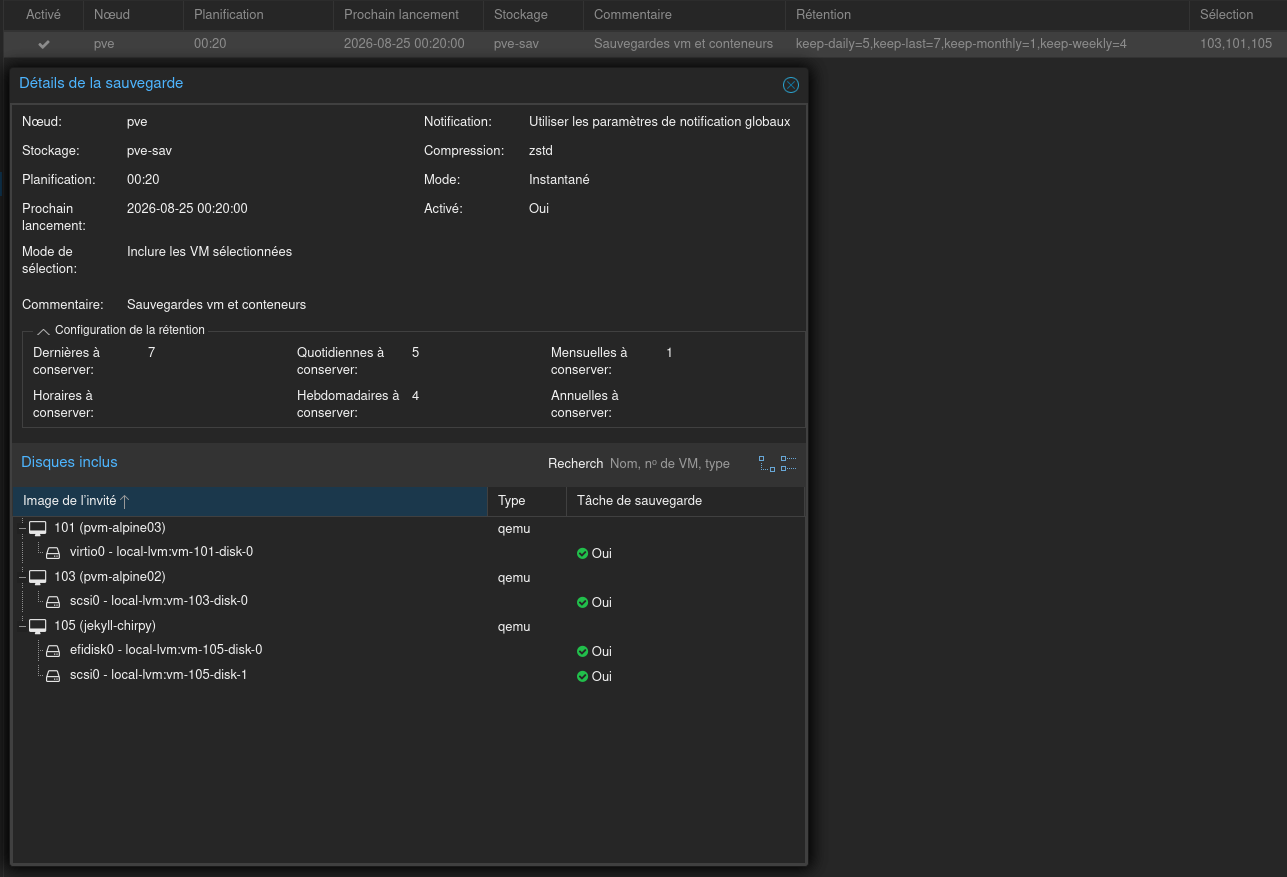Sort by the Sélection column header
1287x877 pixels.
[x=1238, y=15]
